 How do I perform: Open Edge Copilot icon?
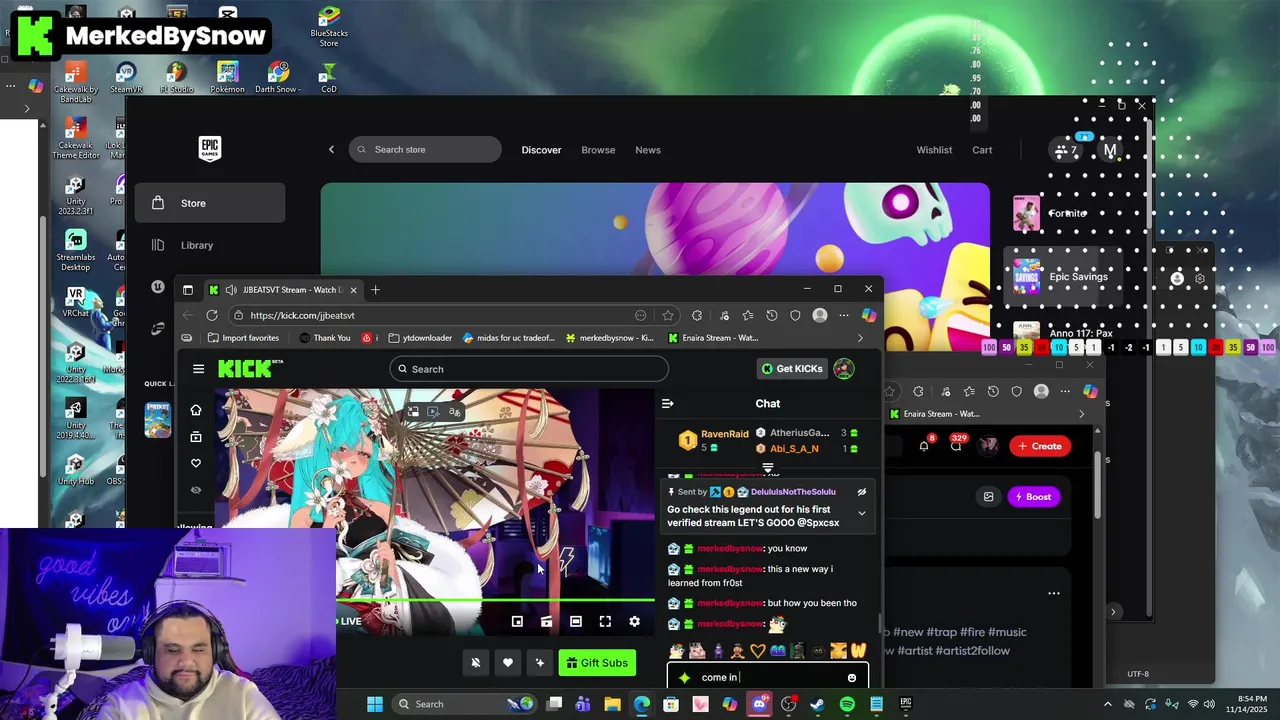click(868, 315)
